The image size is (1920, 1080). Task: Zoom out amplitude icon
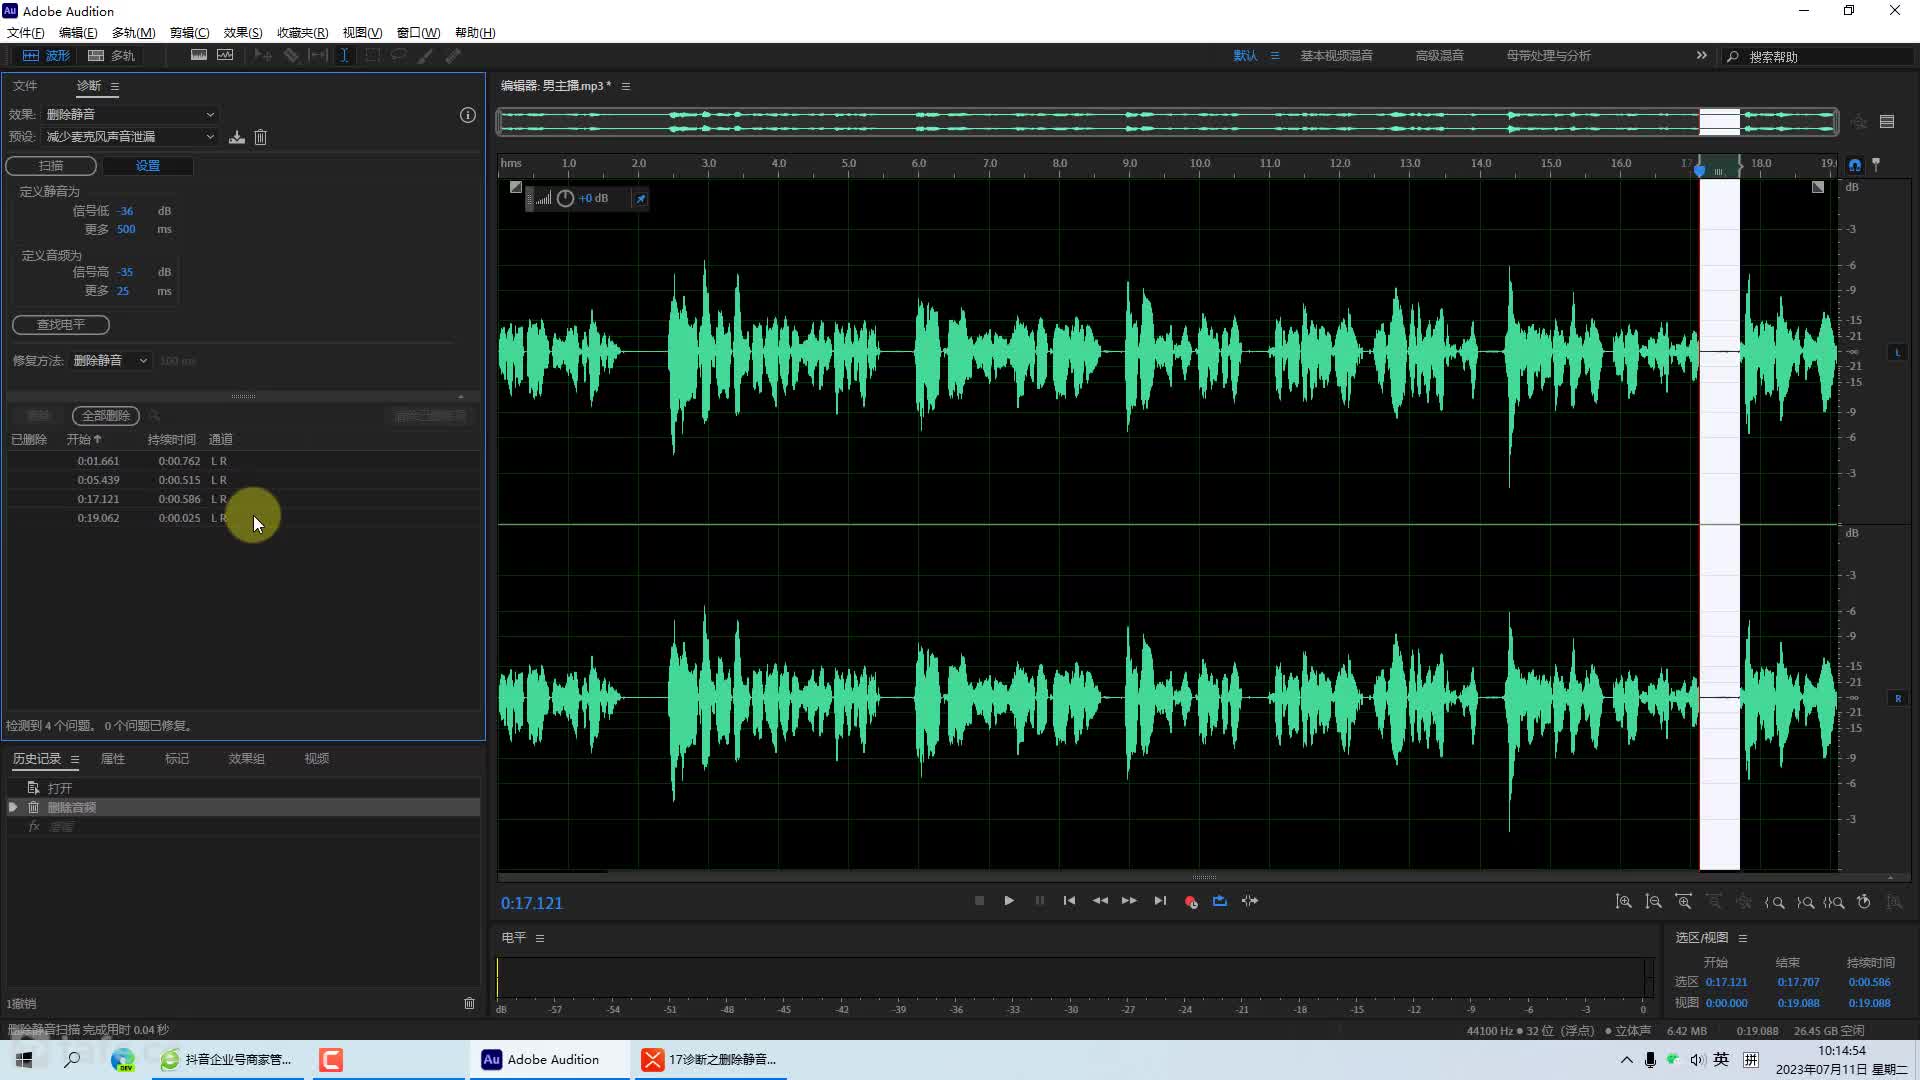(1654, 902)
